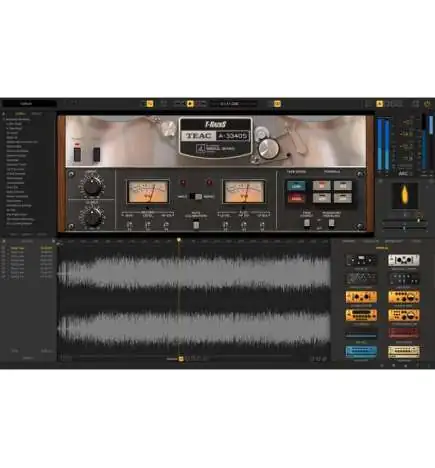Screen dimensions: 435x468
Task: Select the upper-left Formula button
Action: coord(321,186)
